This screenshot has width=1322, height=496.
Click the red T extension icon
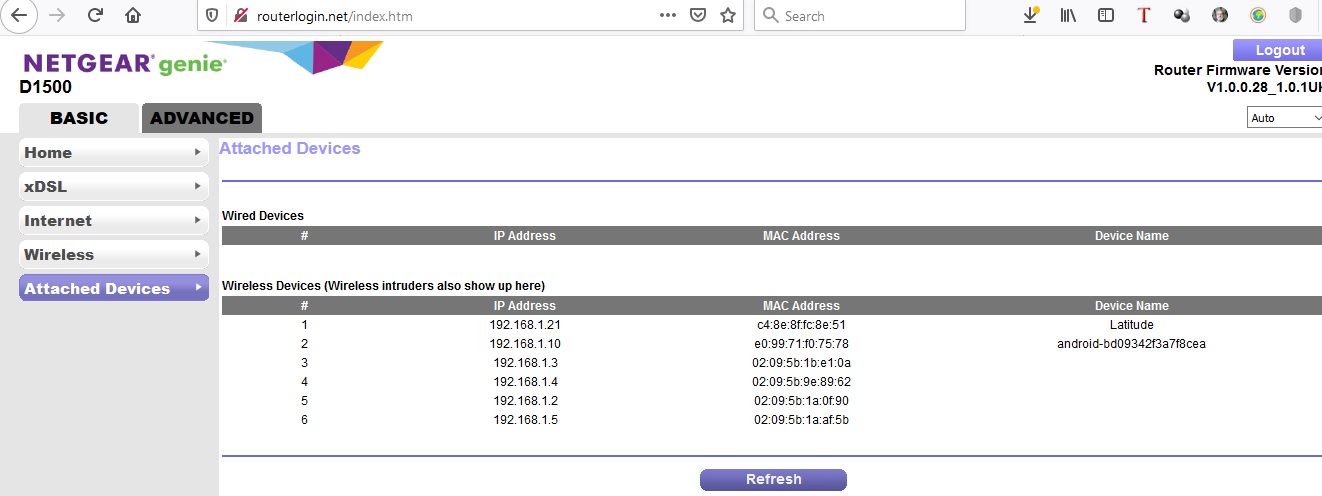tap(1144, 15)
